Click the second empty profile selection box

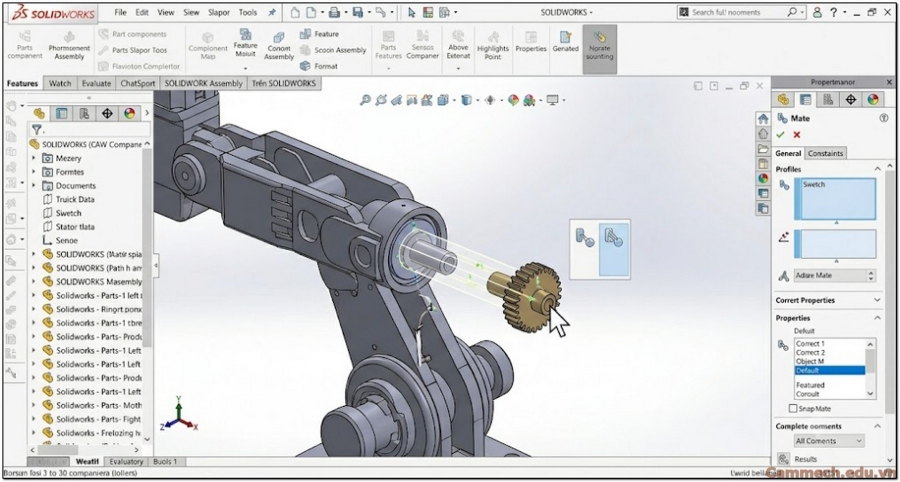pyautogui.click(x=835, y=244)
